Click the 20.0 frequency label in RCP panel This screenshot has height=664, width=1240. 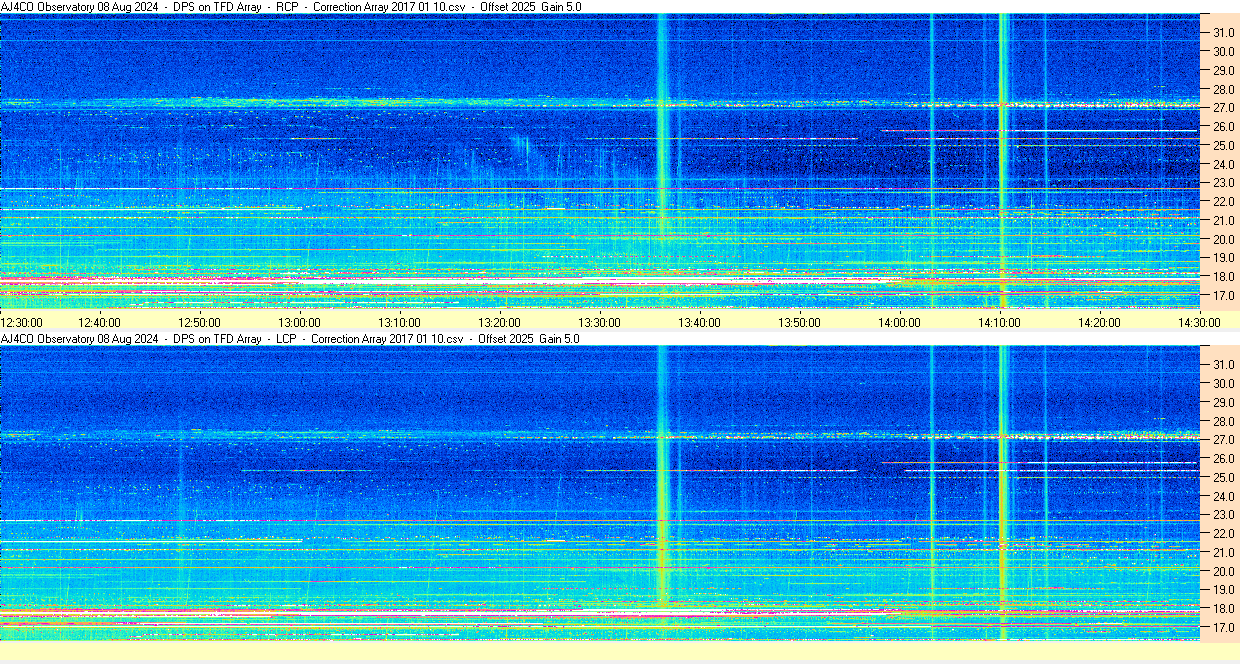pos(1223,240)
